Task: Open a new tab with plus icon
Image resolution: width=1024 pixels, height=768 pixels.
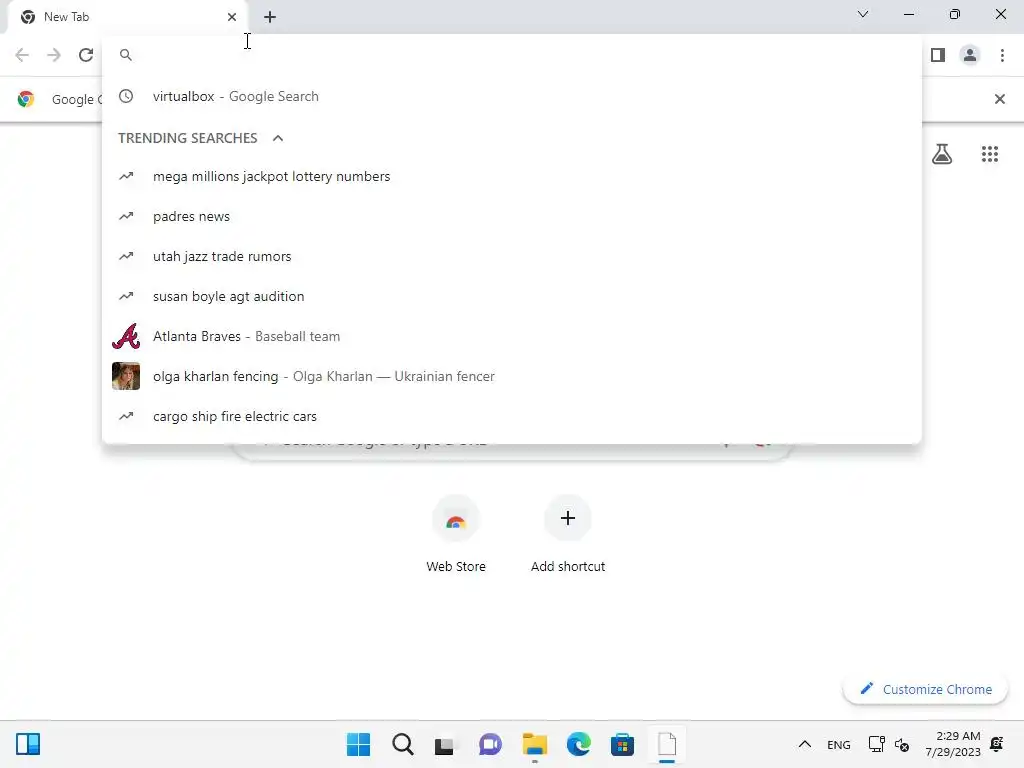Action: pyautogui.click(x=270, y=17)
